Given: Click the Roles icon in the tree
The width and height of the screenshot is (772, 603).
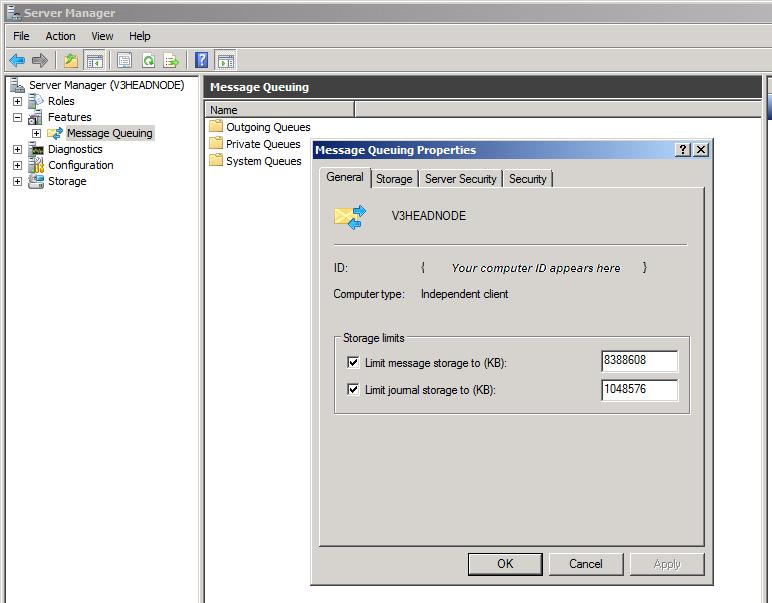Looking at the screenshot, I should (x=36, y=101).
